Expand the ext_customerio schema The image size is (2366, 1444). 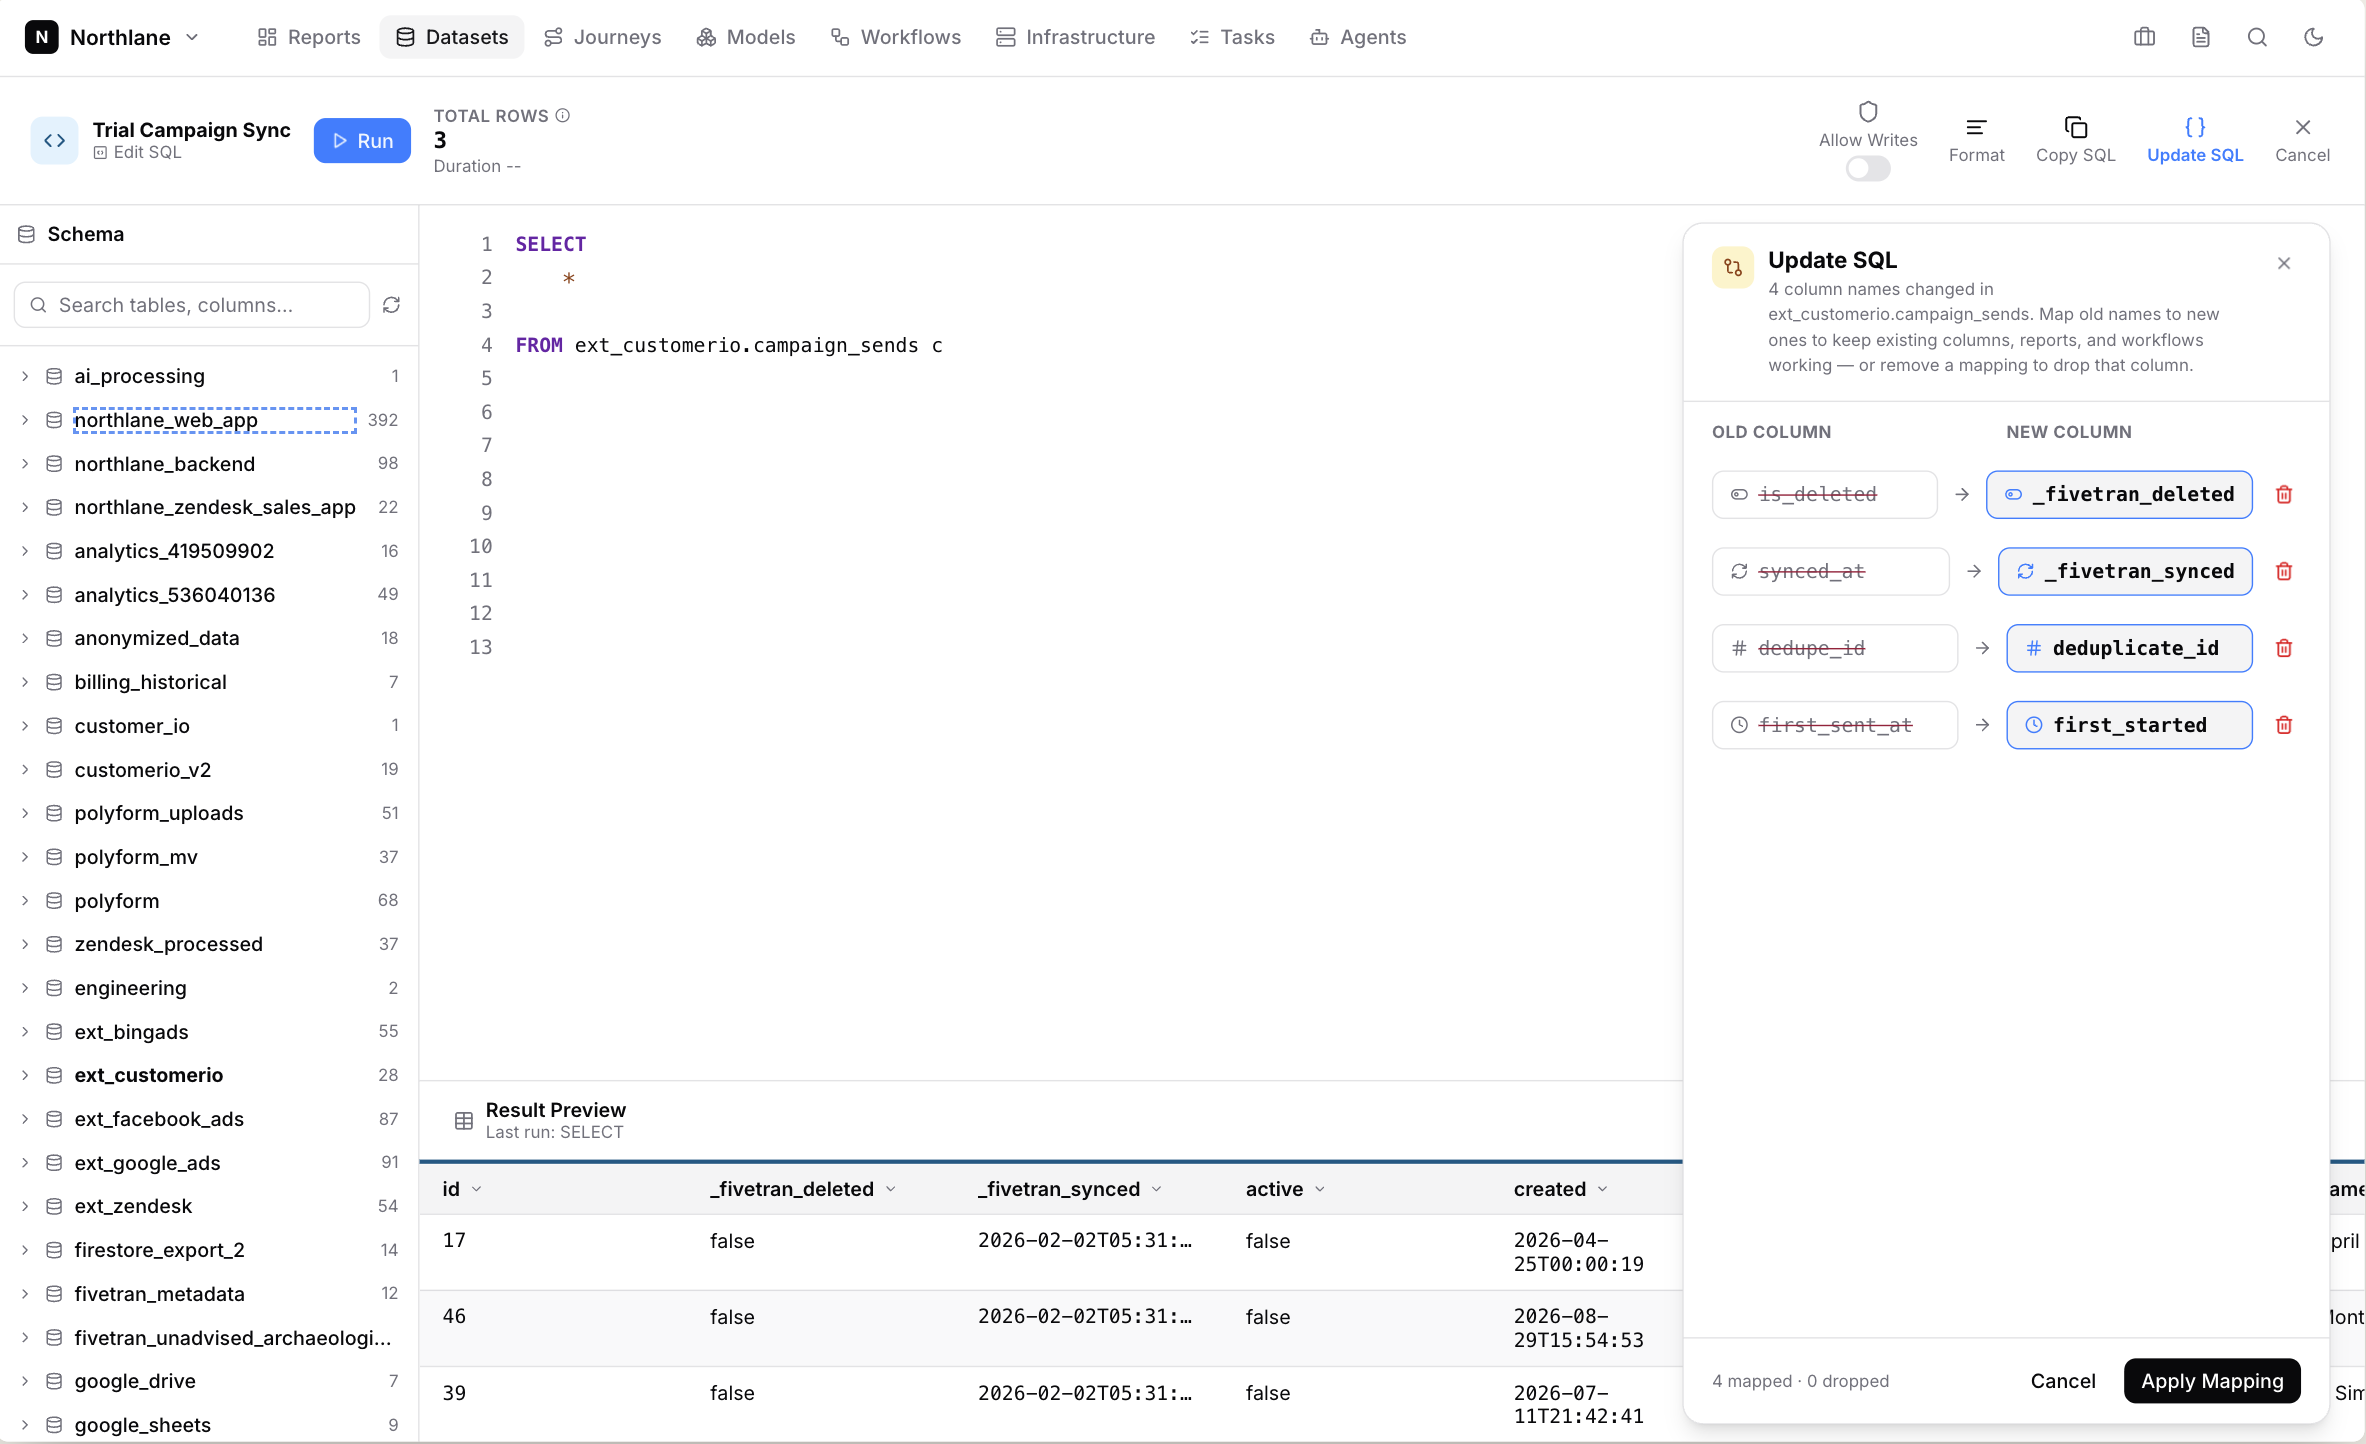(x=25, y=1075)
